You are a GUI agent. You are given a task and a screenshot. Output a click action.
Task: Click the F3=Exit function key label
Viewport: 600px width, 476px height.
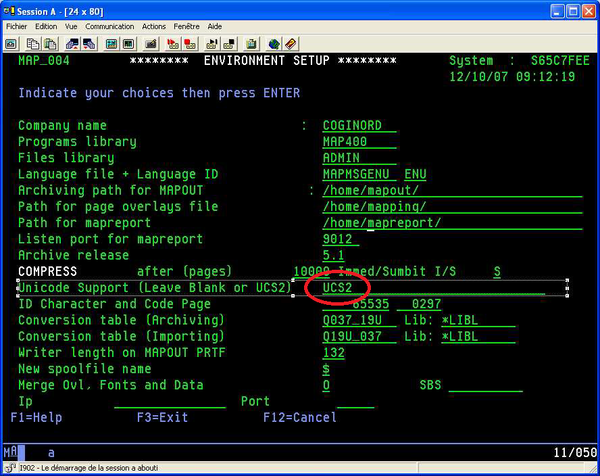[162, 417]
